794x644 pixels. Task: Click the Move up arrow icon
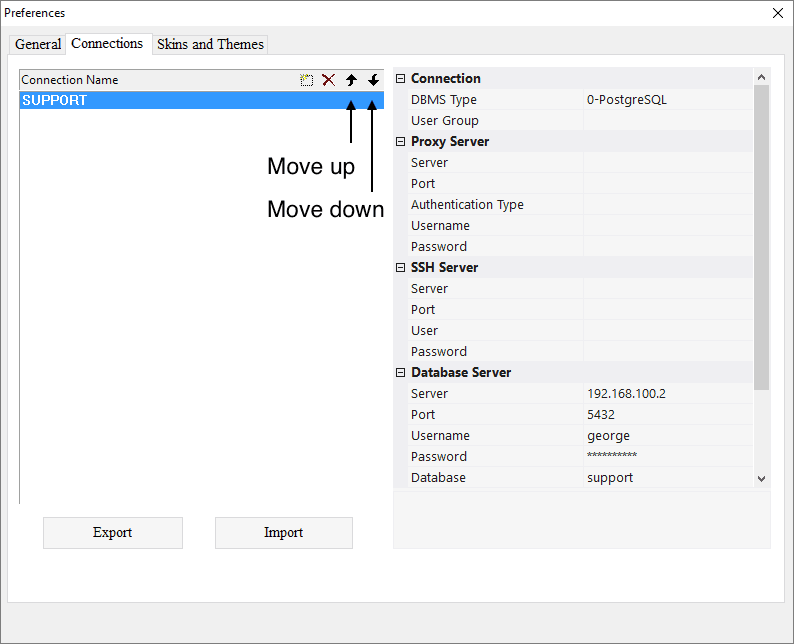351,80
